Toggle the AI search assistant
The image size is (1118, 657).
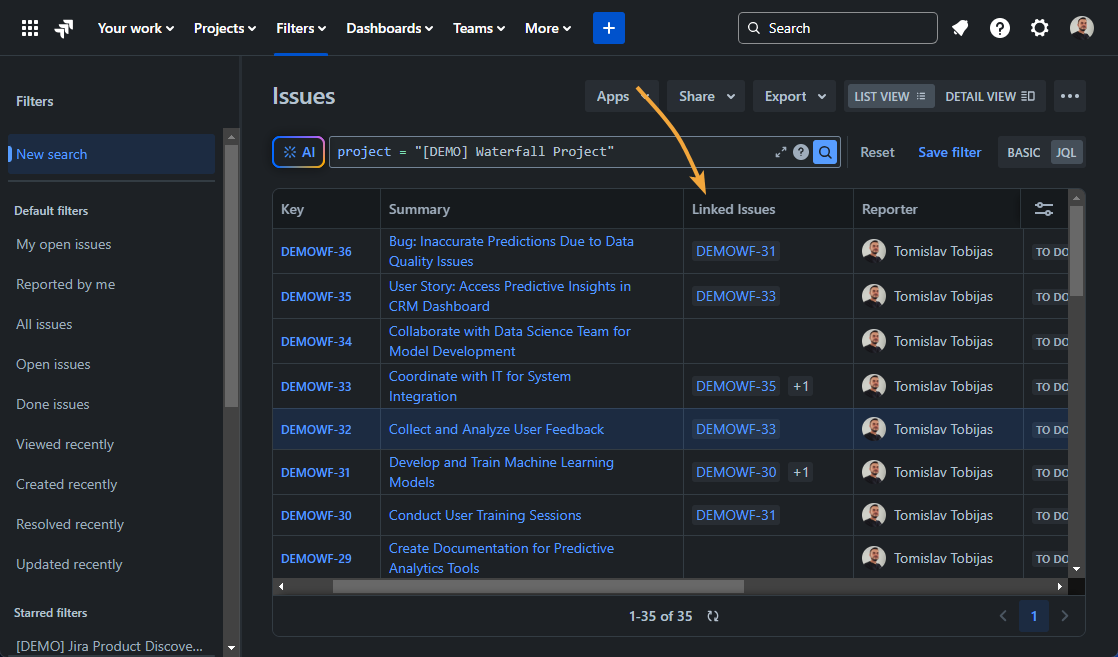[x=298, y=151]
